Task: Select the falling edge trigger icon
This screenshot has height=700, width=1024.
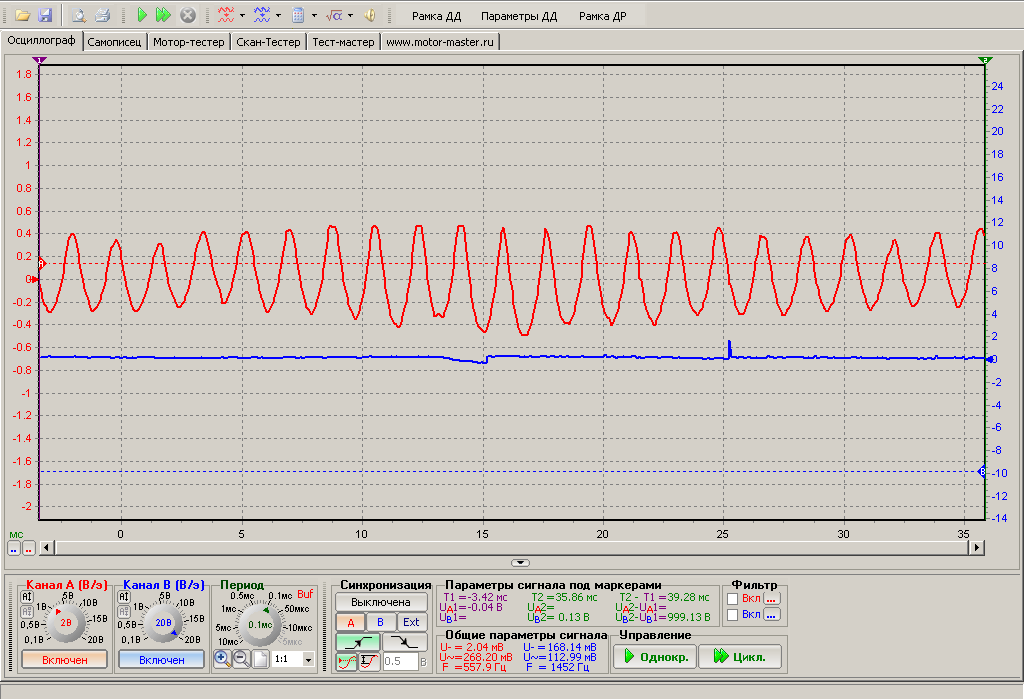Action: tap(405, 642)
